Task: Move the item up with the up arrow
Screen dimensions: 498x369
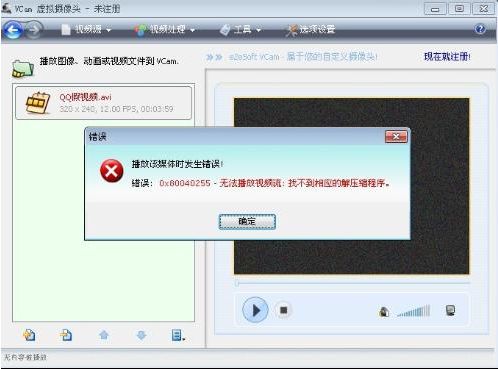Action: click(x=104, y=335)
